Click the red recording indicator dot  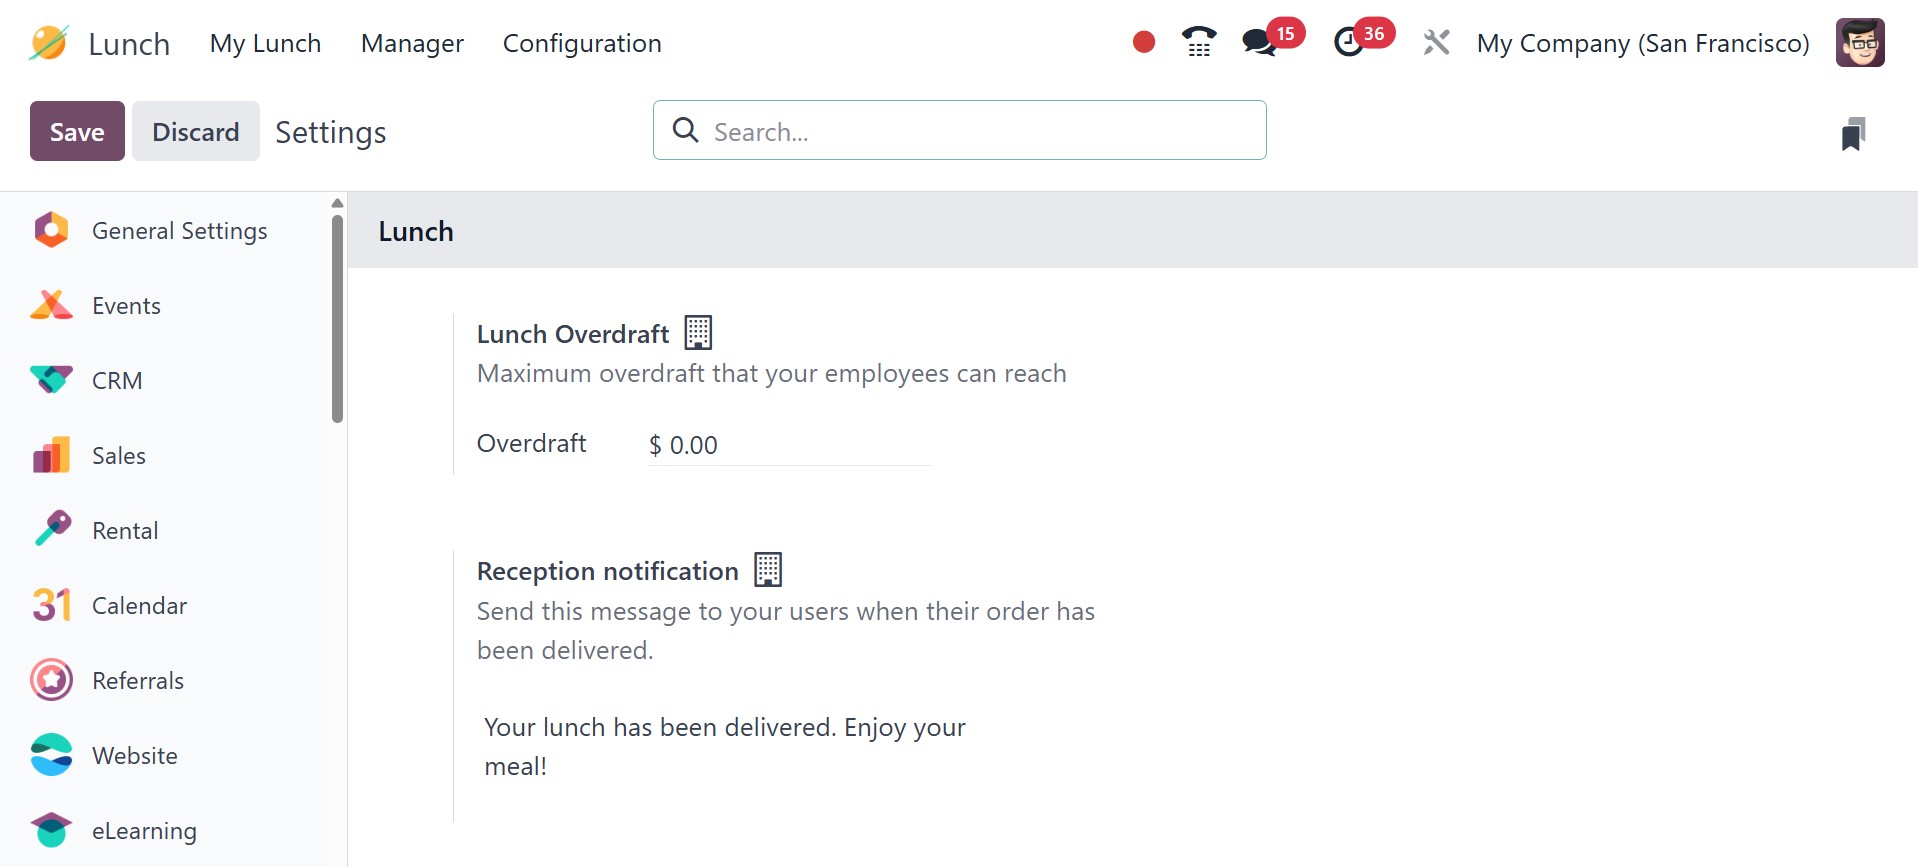click(x=1144, y=42)
